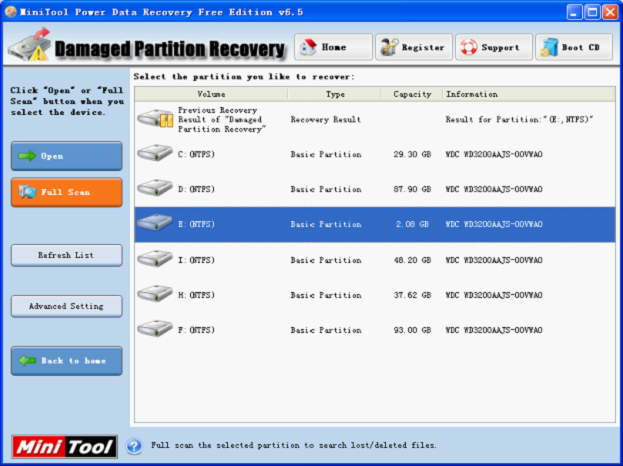Click the 2.08 GB capacity cell
The width and height of the screenshot is (623, 466).
(412, 224)
